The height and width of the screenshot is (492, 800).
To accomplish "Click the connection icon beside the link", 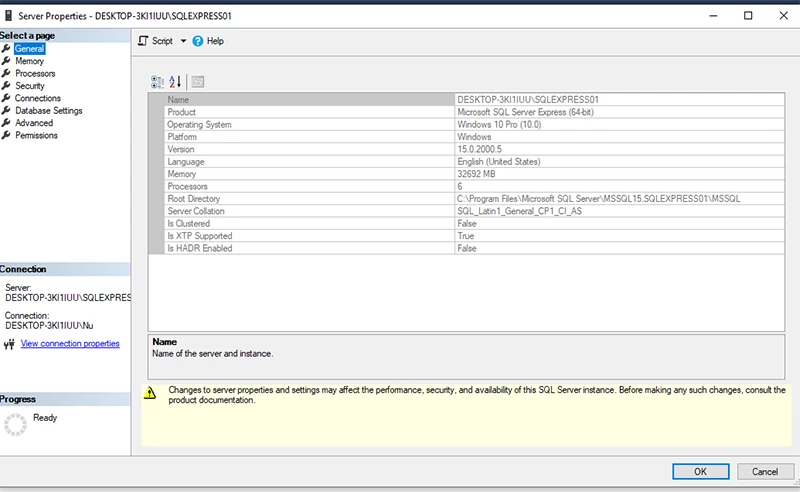I will (x=9, y=345).
